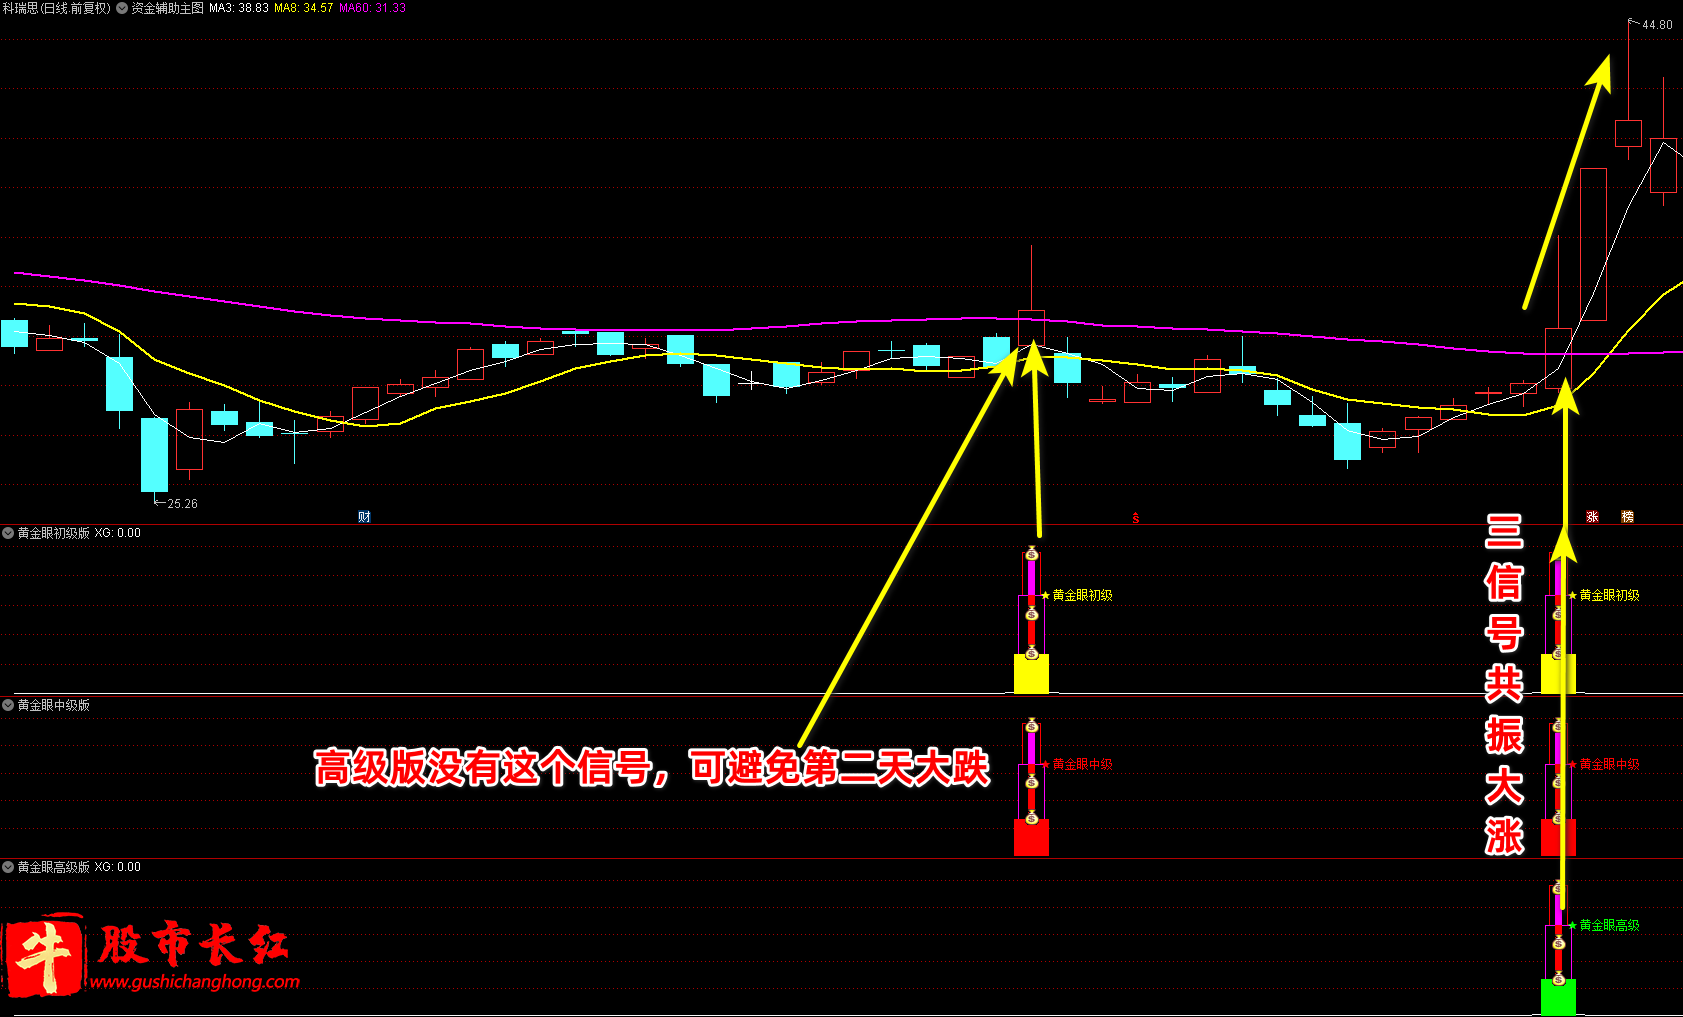
Task: Click the top money bag on earlier 黄金眼中级 signal
Action: 1031,725
